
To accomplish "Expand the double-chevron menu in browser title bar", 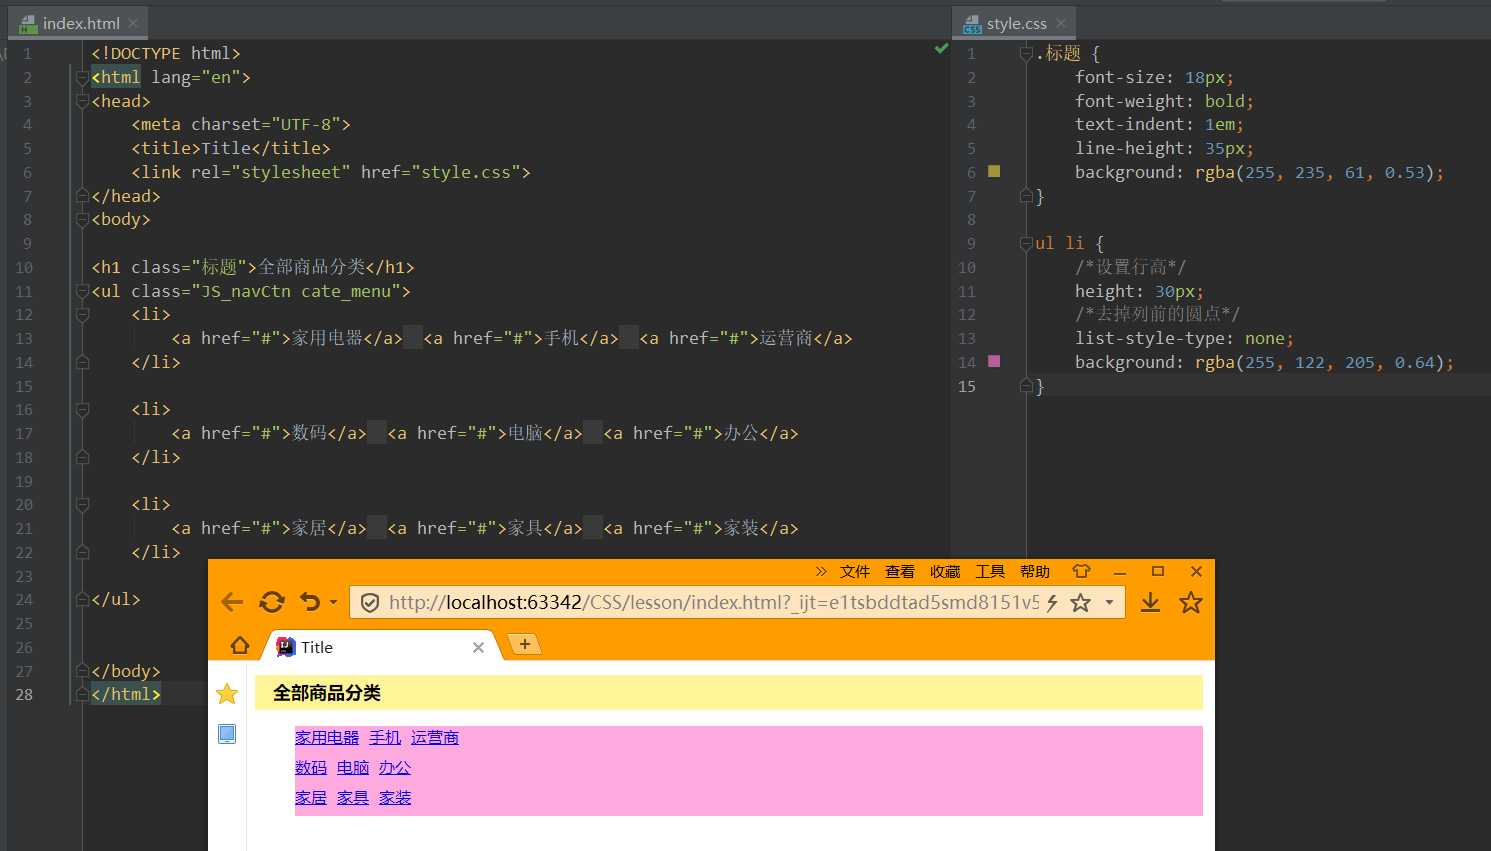I will (x=821, y=572).
